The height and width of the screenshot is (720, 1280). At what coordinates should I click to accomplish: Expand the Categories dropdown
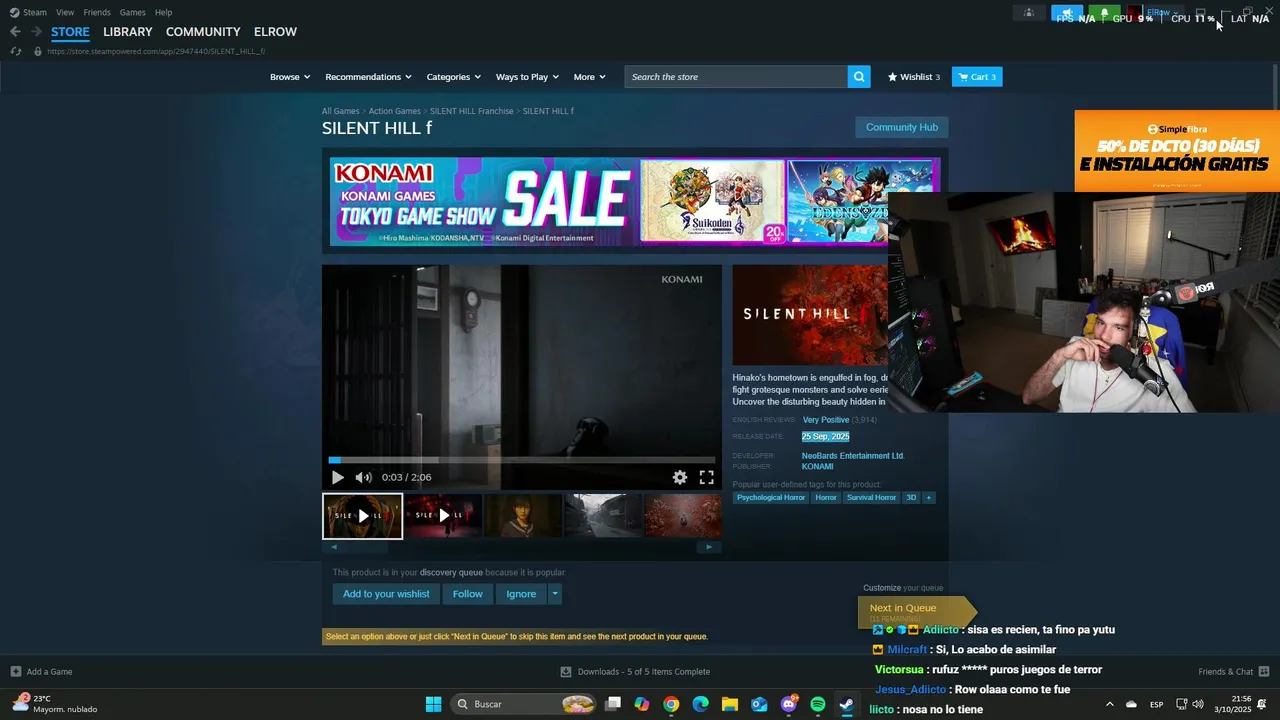[x=453, y=77]
